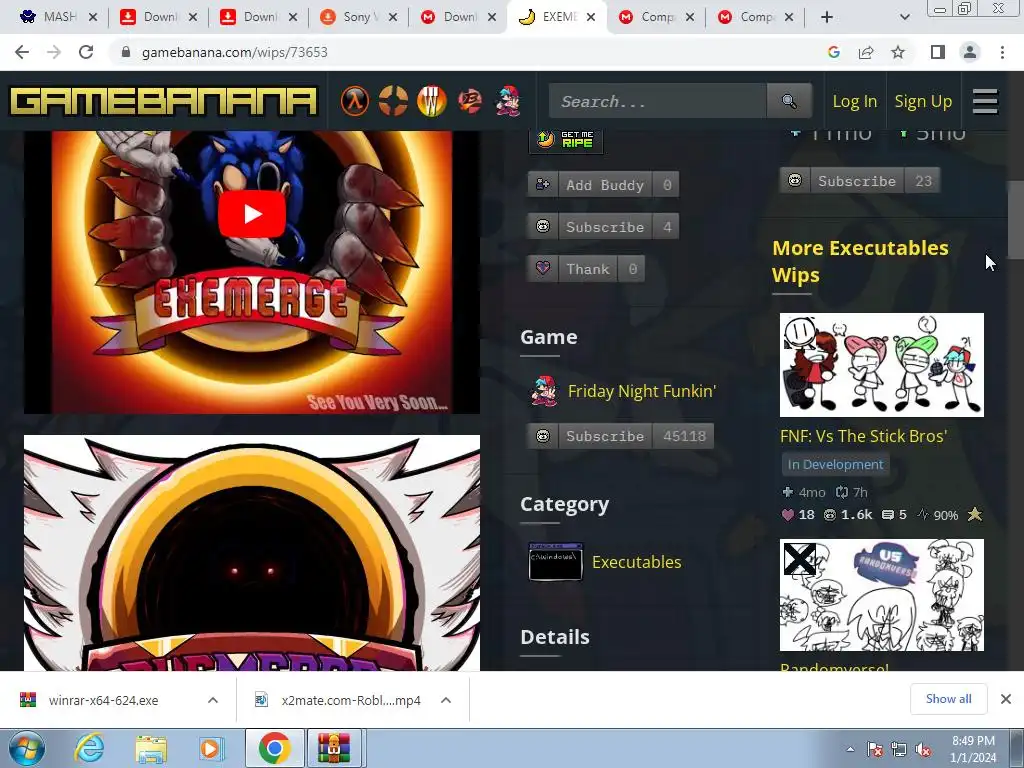
Task: Subscribe to Friday Night Funkin' game (45118)
Action: pos(620,436)
